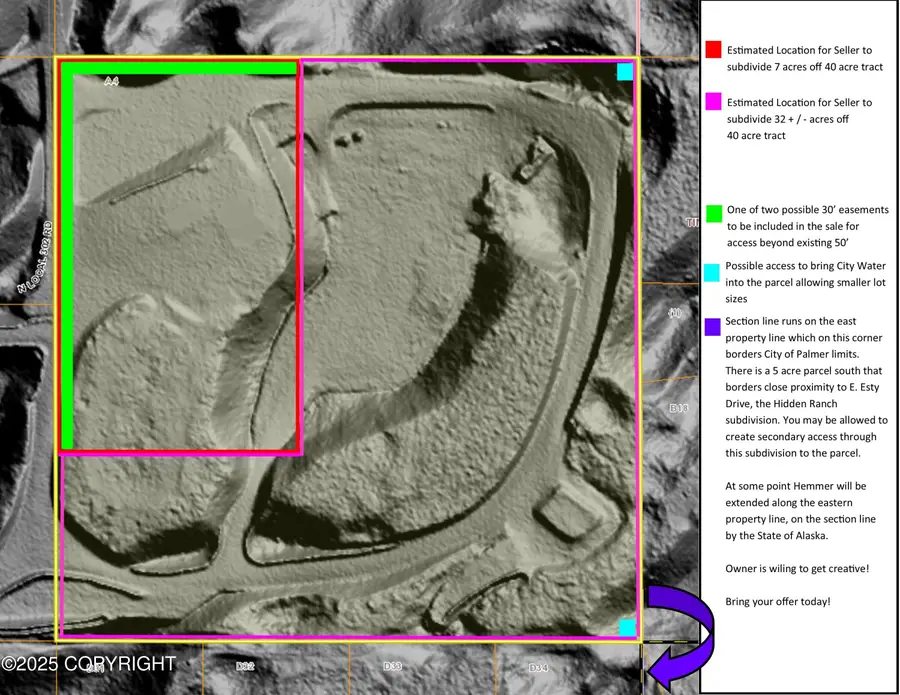Select the D33 parcel label
Viewport: 900px width, 695px height.
click(x=393, y=666)
